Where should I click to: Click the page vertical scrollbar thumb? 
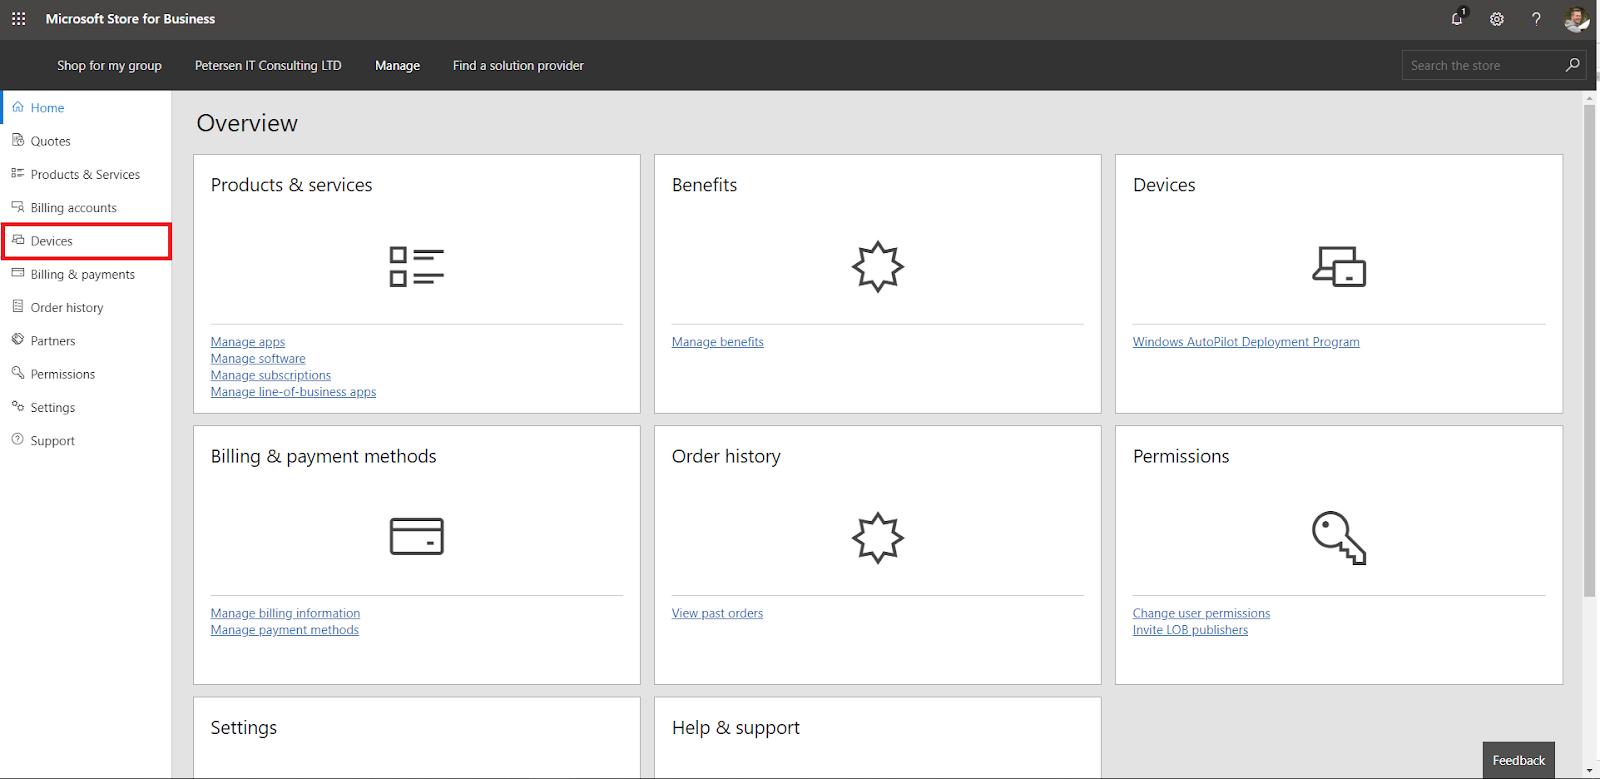click(1589, 350)
